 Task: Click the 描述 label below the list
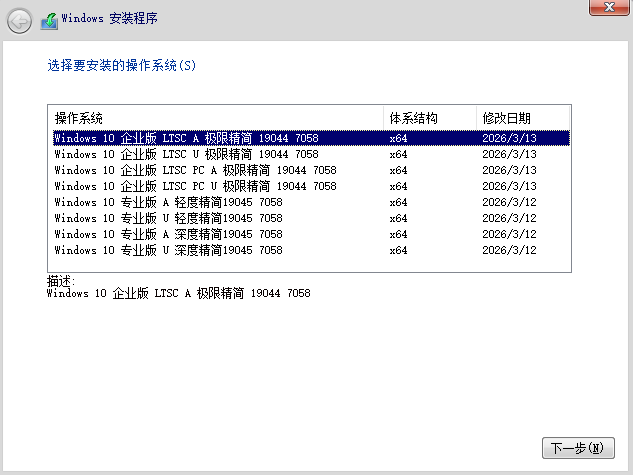click(60, 281)
